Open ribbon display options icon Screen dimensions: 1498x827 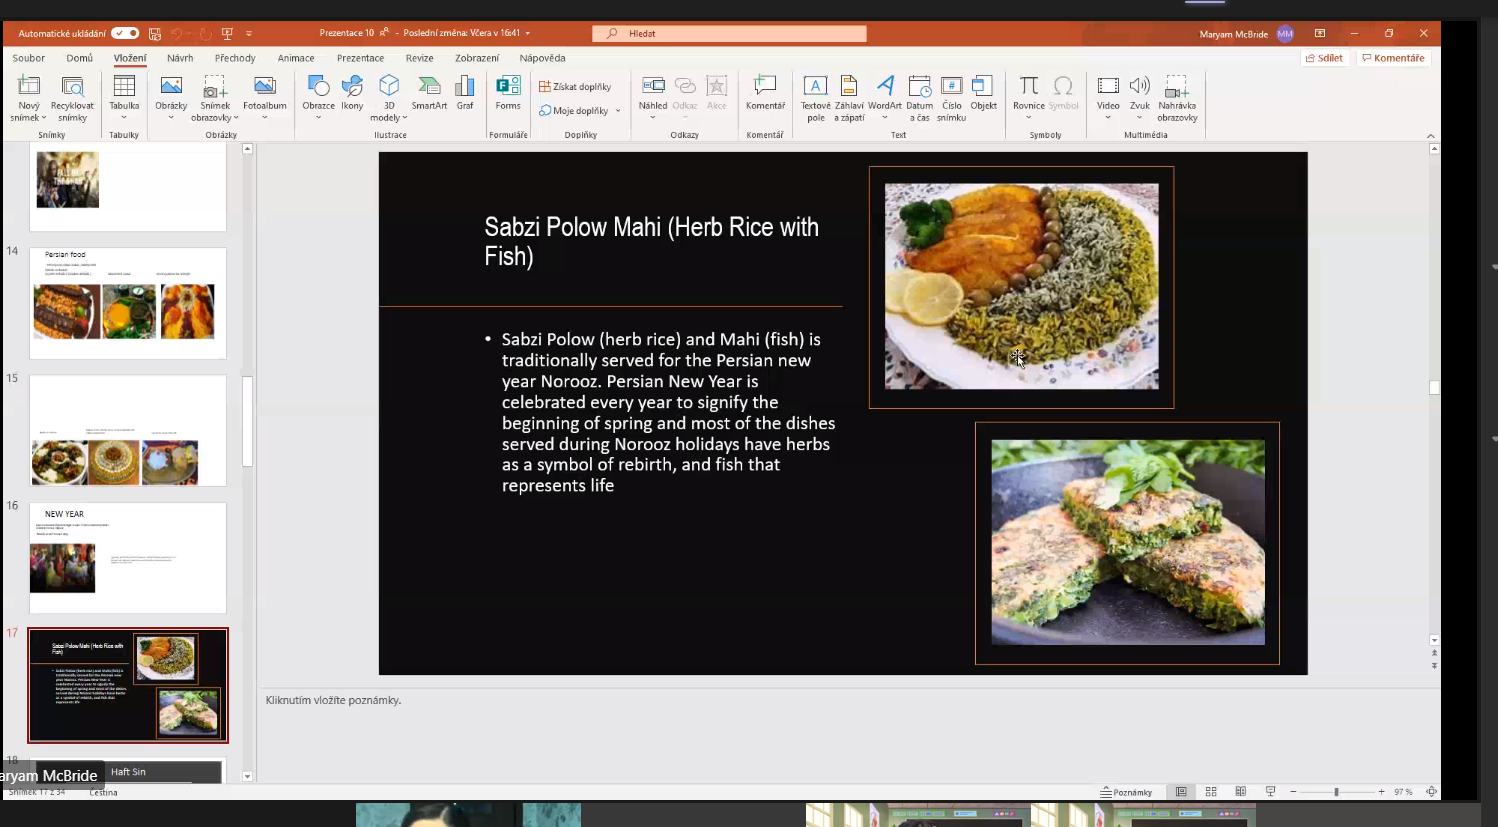pos(1320,33)
